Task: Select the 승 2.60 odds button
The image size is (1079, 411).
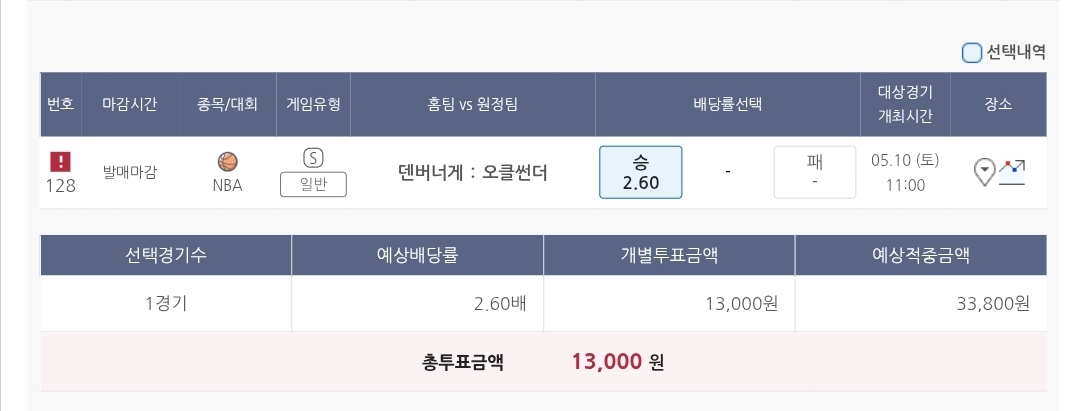Action: click(640, 172)
